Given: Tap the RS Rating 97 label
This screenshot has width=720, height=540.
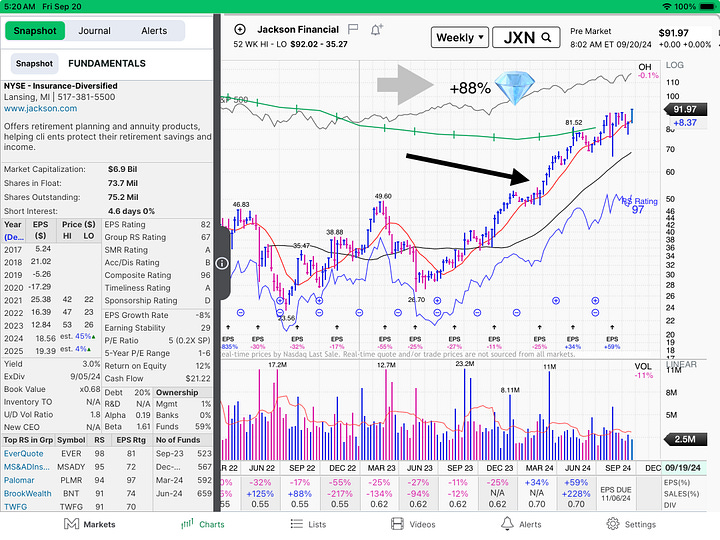Looking at the screenshot, I should click(640, 205).
